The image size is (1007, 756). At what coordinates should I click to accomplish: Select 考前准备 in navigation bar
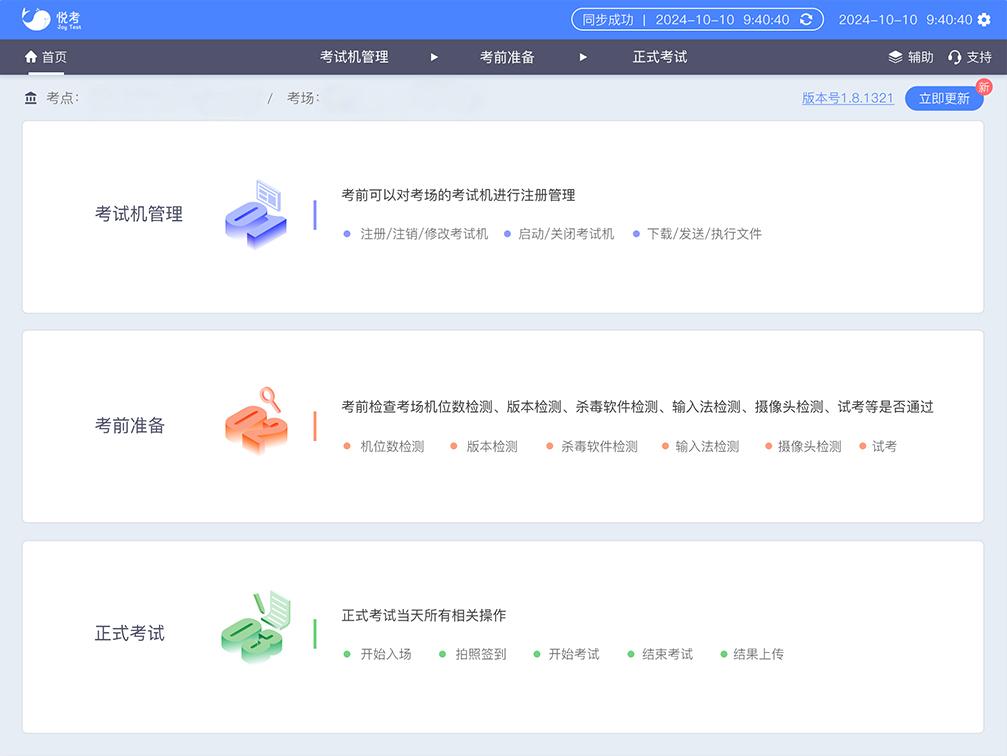tap(507, 57)
